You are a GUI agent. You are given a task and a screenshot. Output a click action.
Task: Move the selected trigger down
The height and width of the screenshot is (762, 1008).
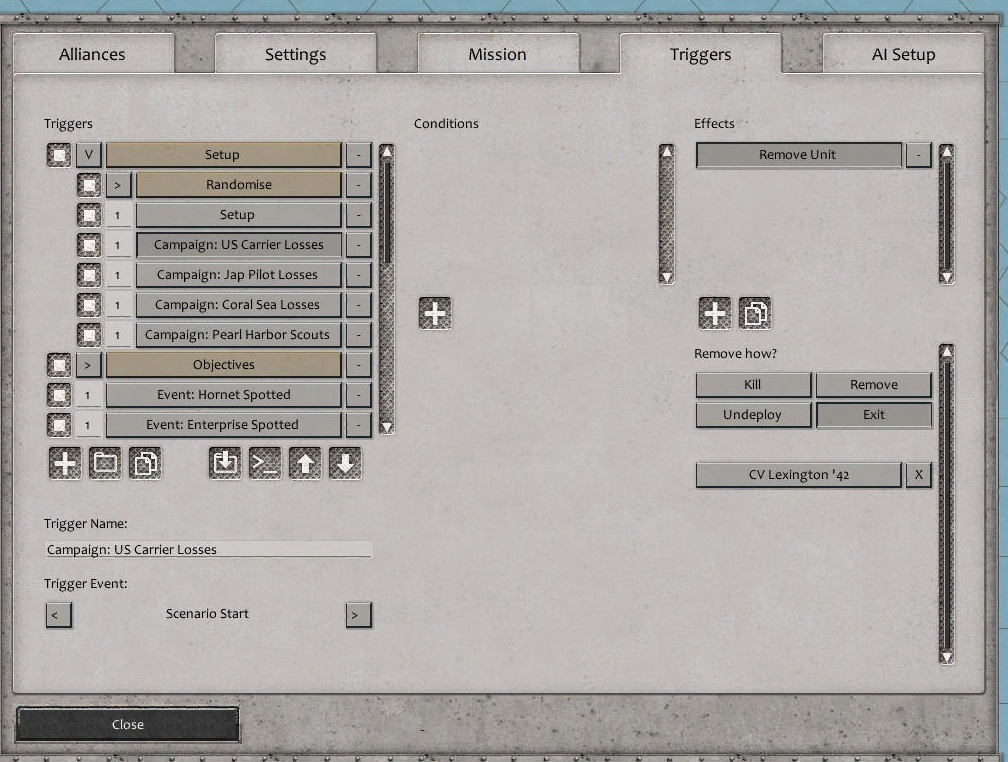(344, 463)
